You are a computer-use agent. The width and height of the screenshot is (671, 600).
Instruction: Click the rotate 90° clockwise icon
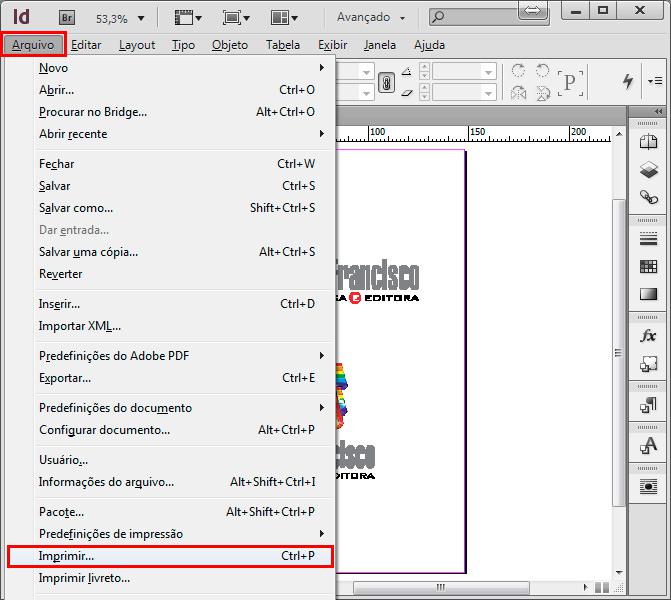[x=518, y=70]
